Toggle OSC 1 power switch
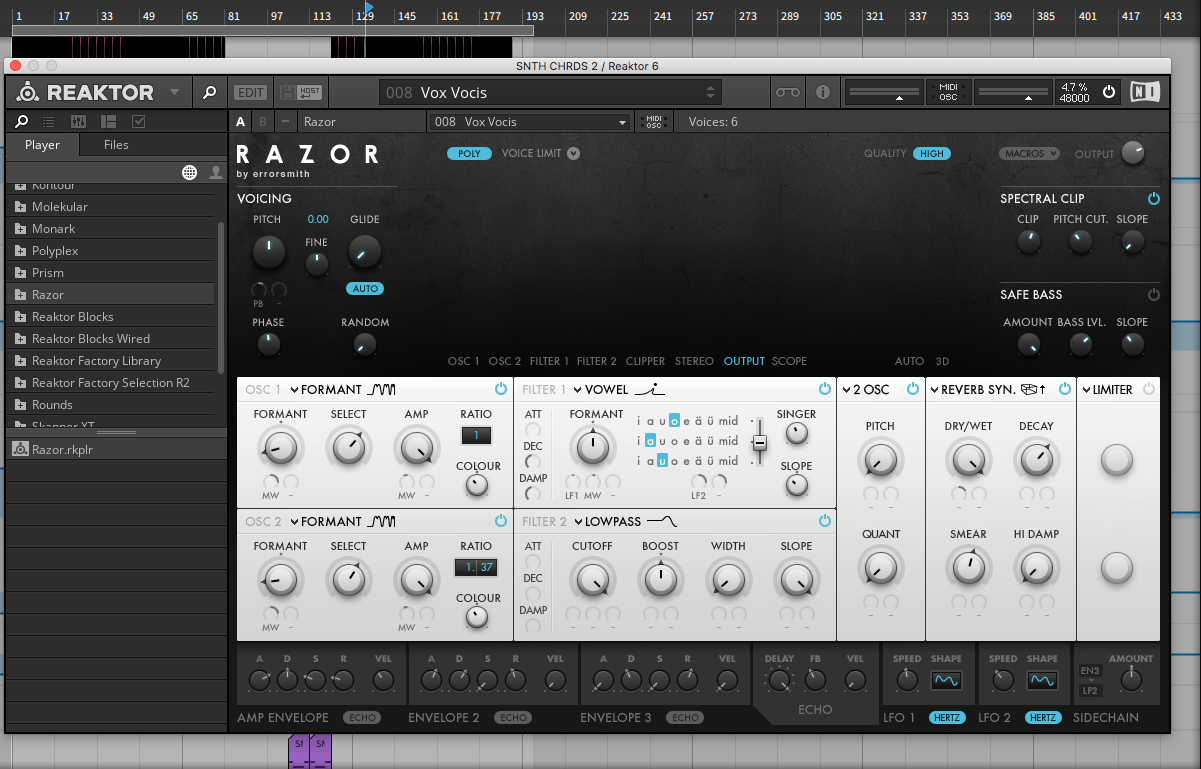This screenshot has height=769, width=1201. point(500,389)
